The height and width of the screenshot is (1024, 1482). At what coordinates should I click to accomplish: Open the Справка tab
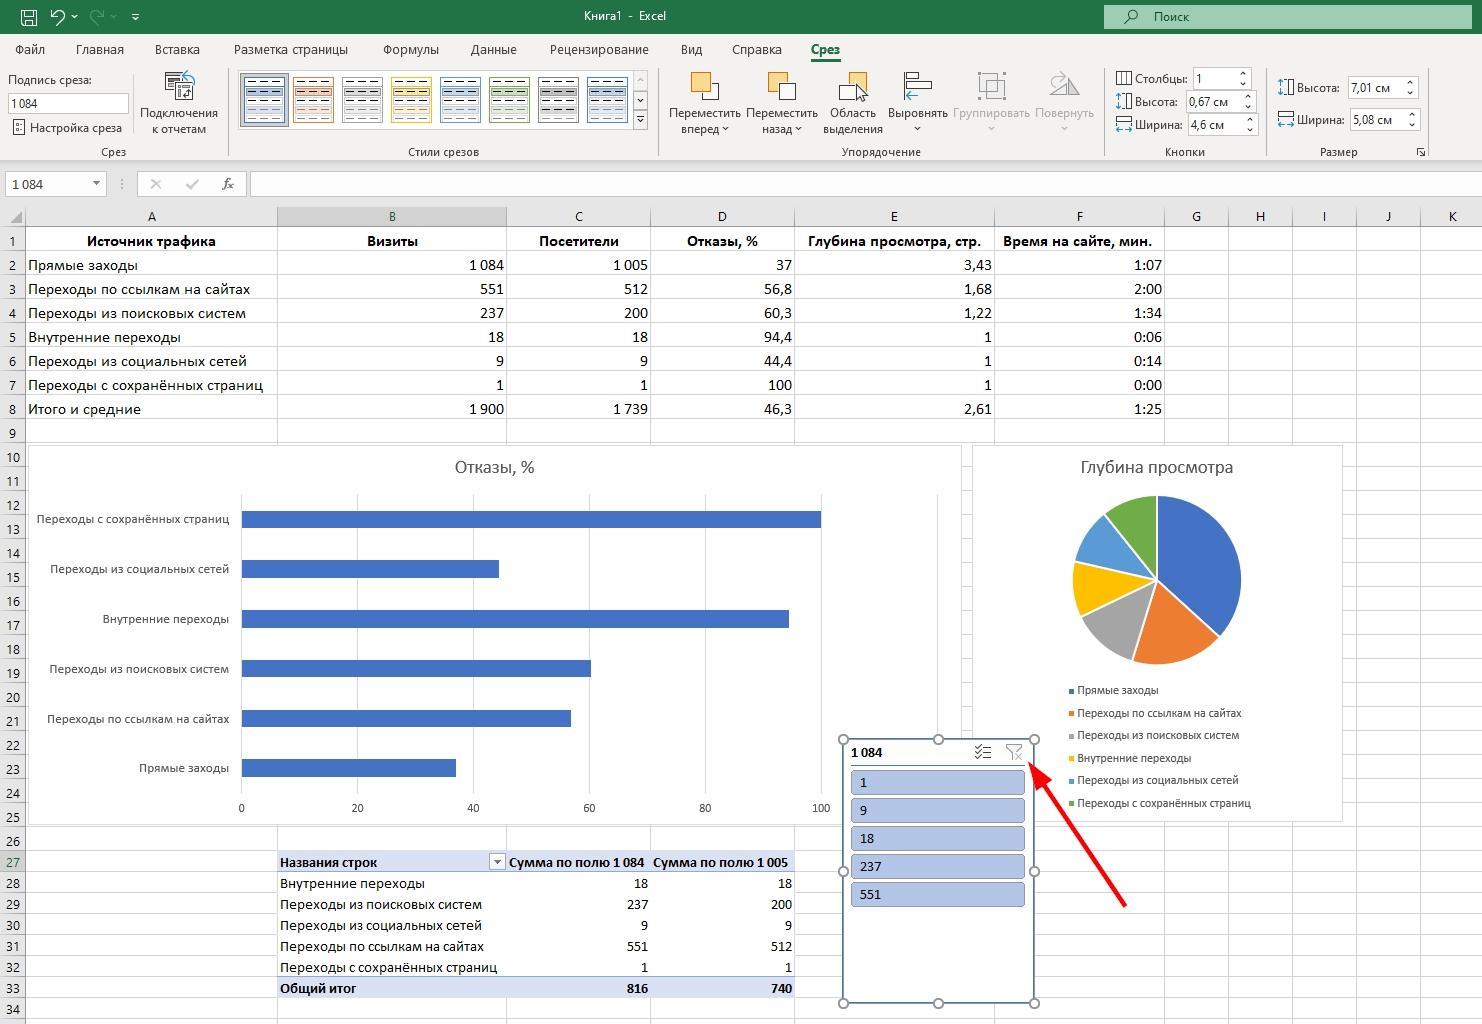pyautogui.click(x=757, y=49)
